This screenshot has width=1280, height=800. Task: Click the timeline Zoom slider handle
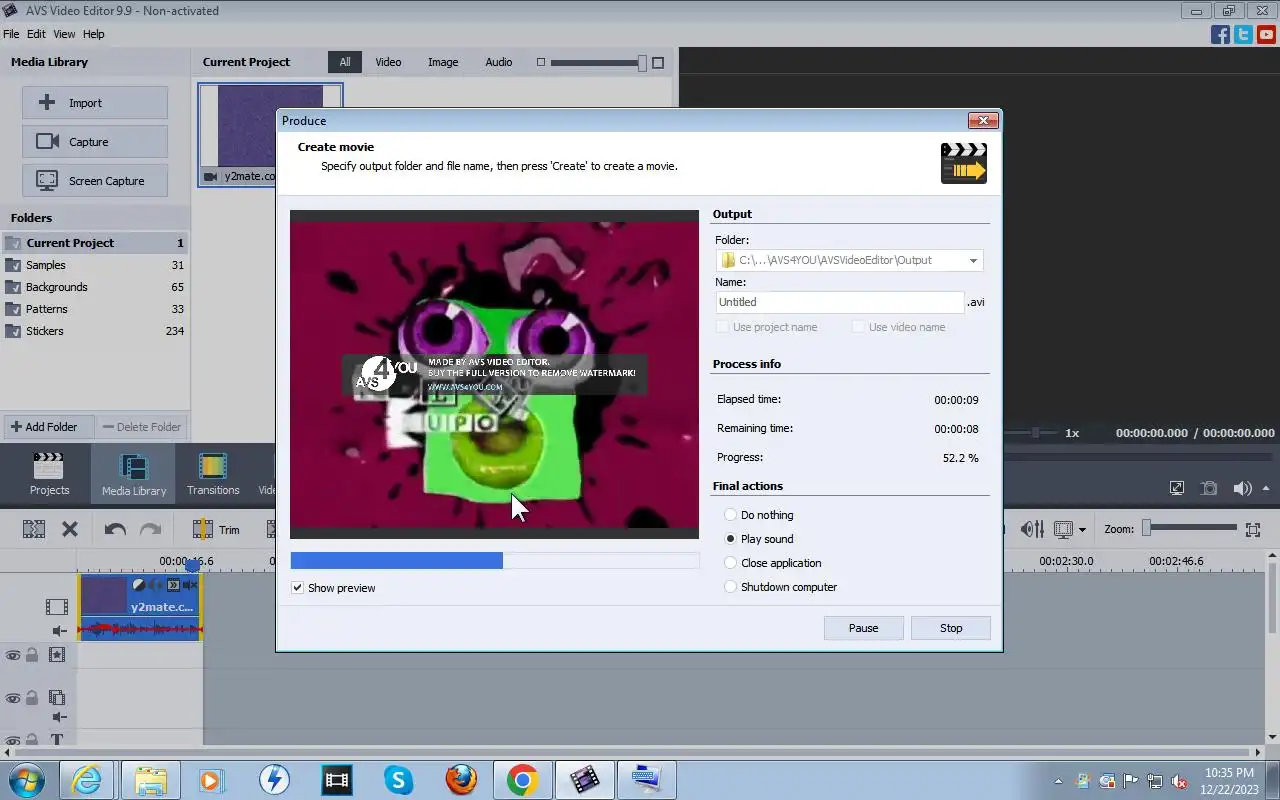tap(1147, 528)
